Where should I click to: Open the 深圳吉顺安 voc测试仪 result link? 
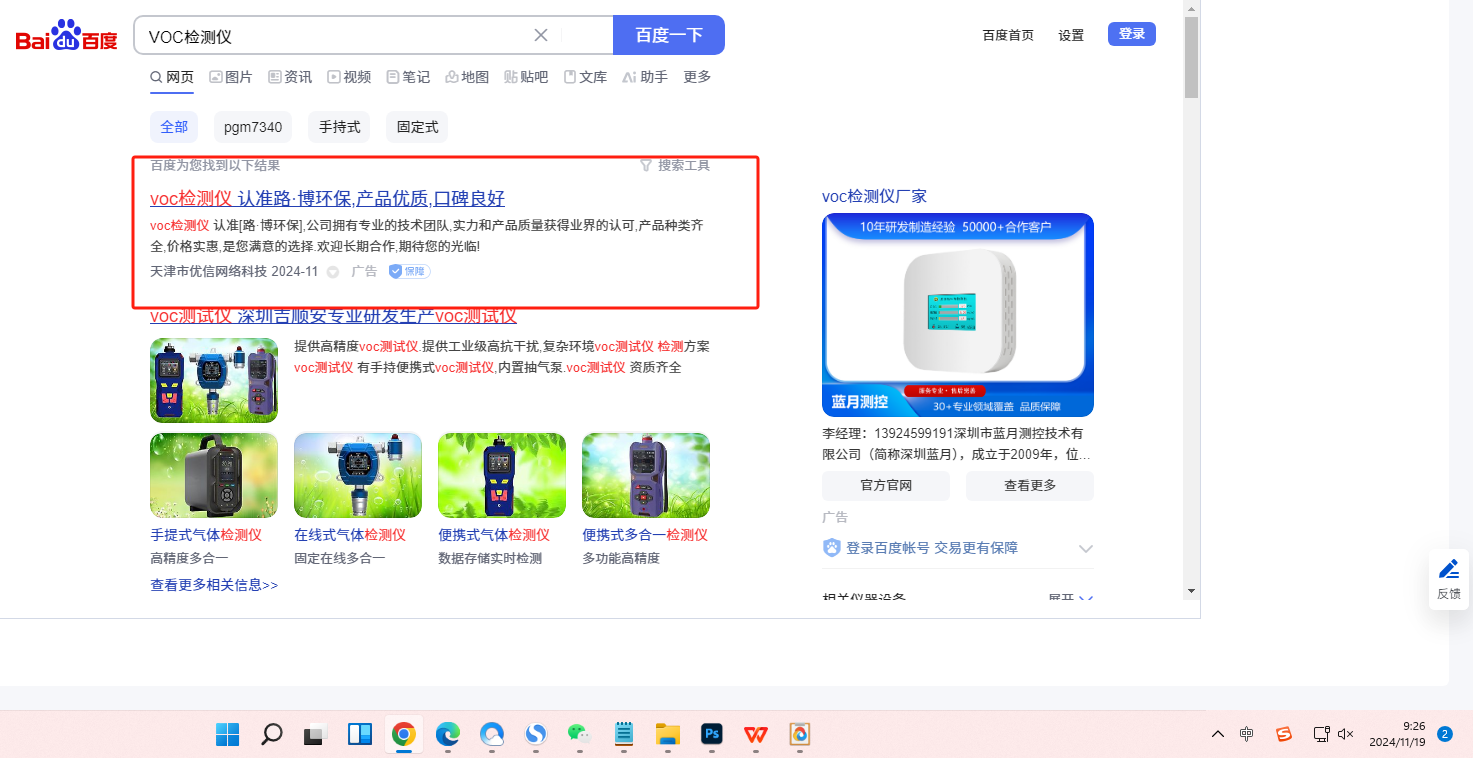[333, 316]
